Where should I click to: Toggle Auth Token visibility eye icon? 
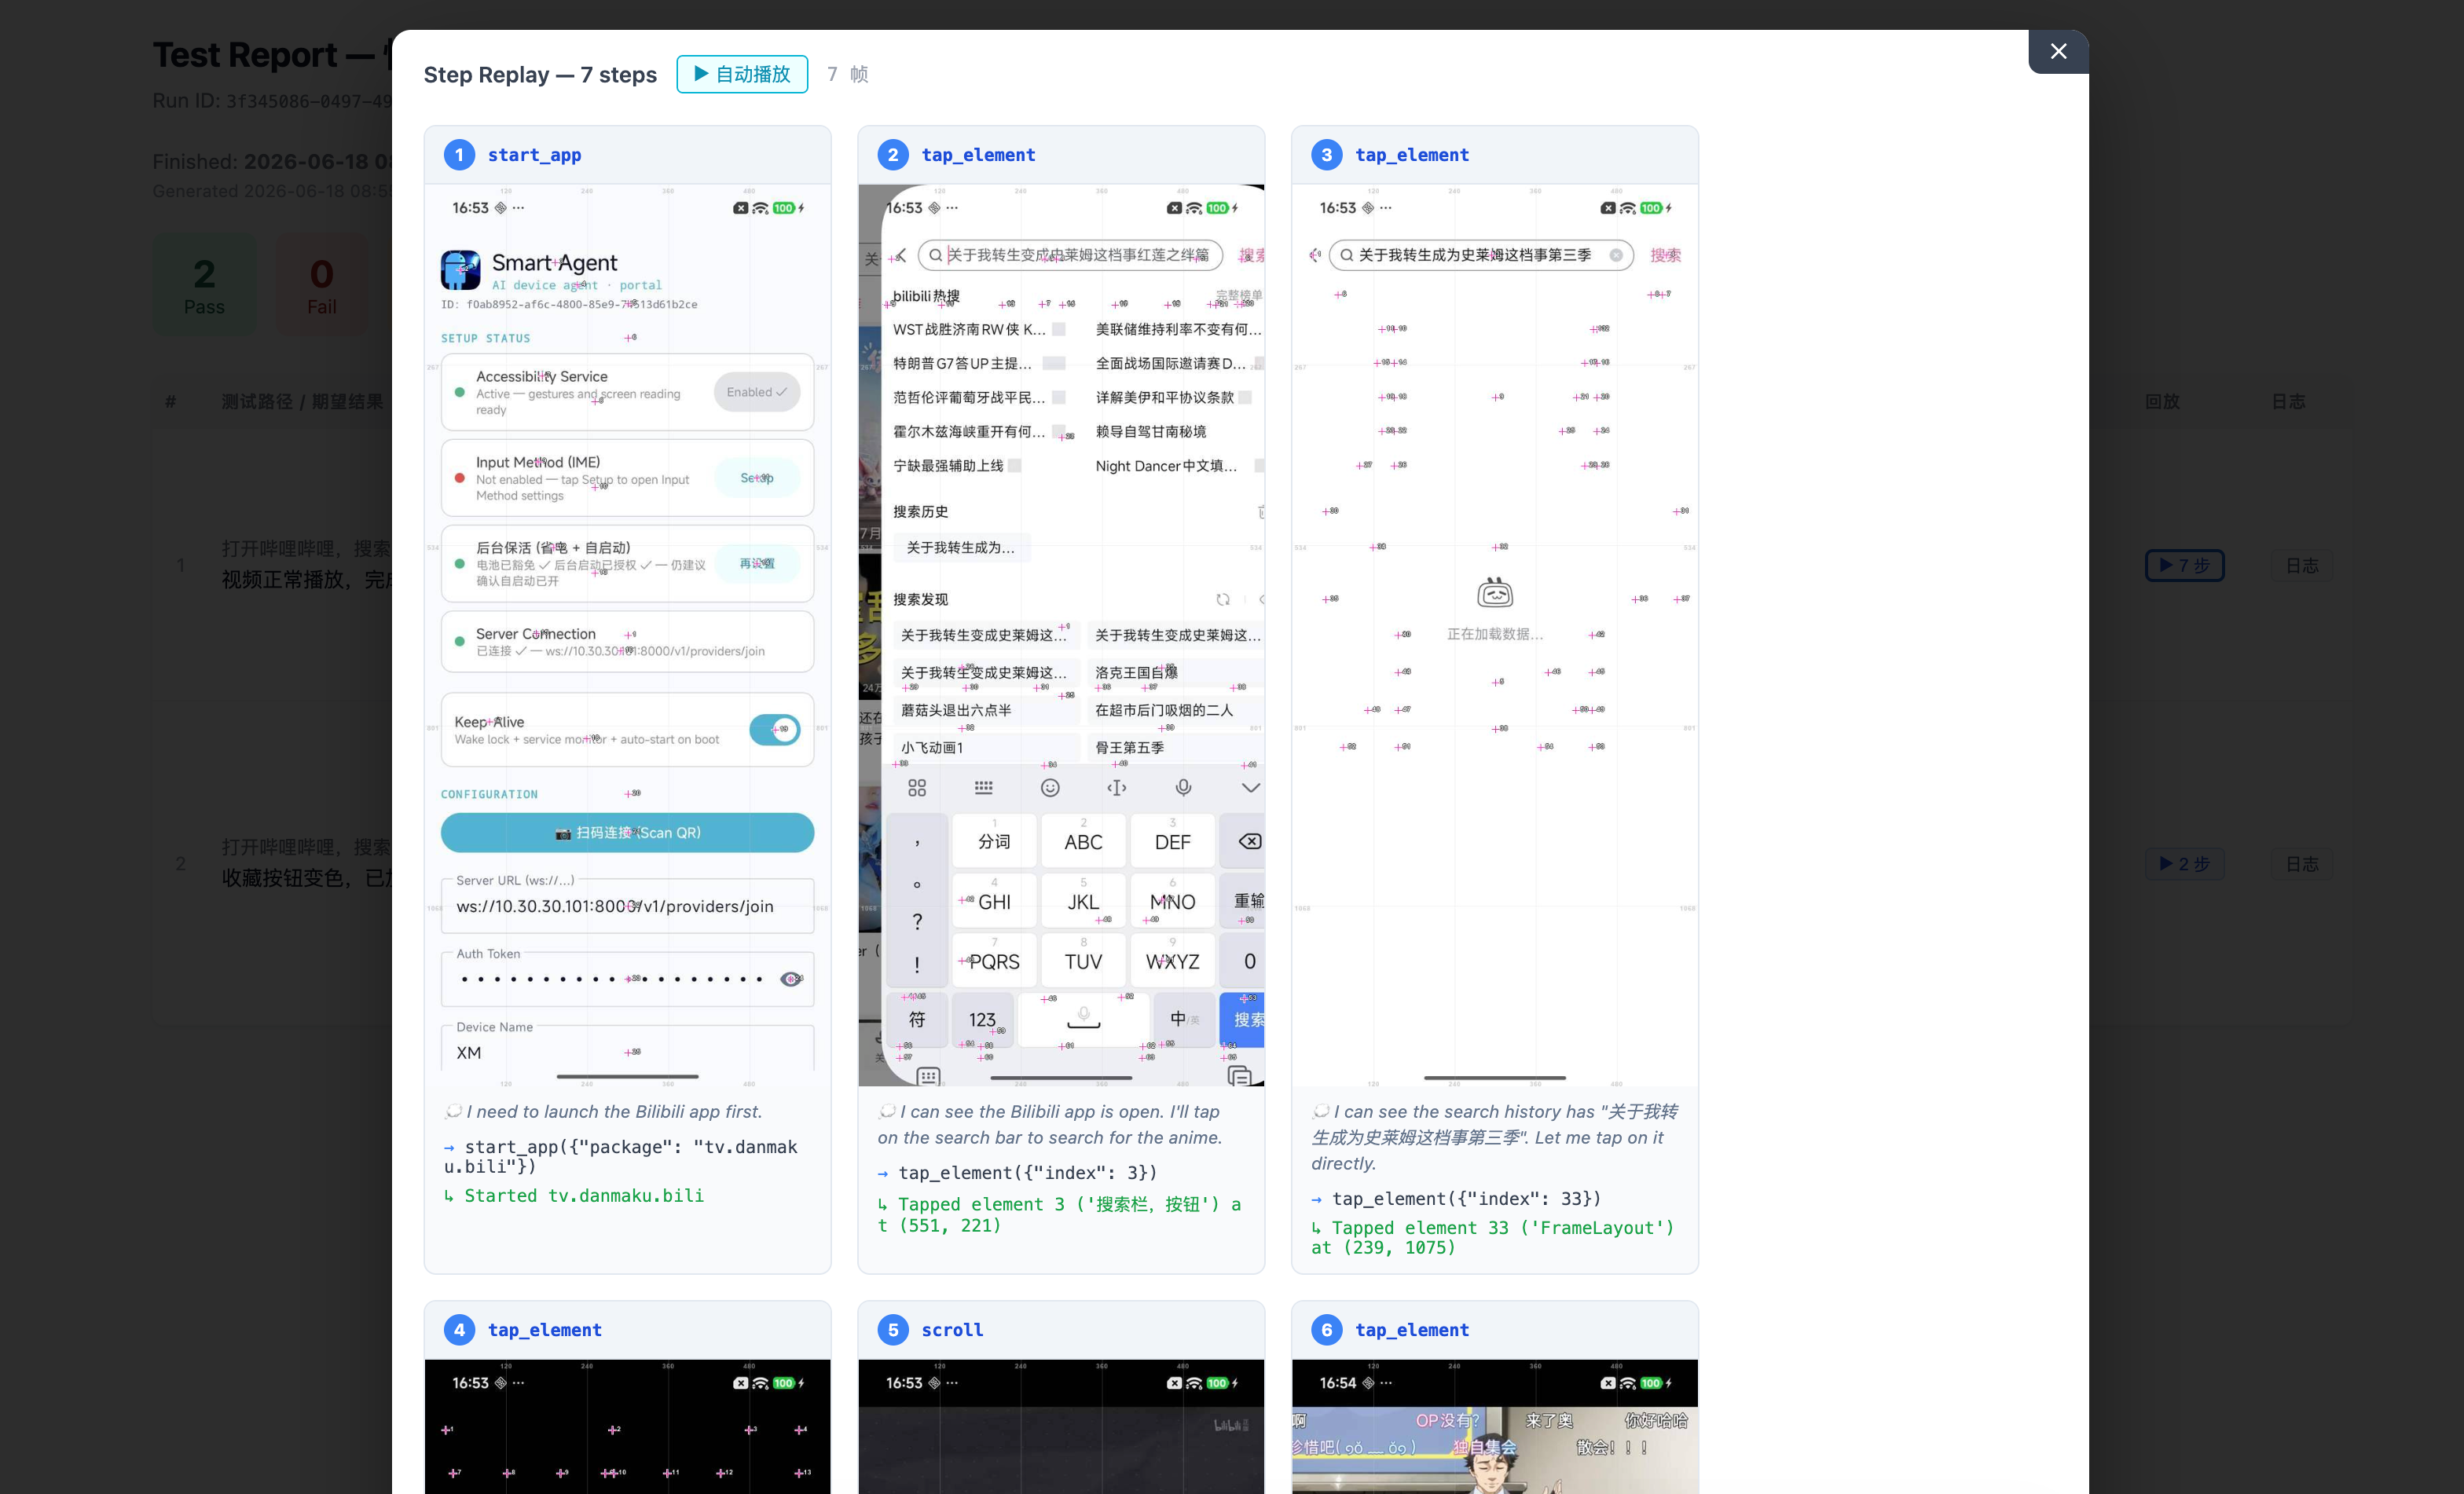791,979
